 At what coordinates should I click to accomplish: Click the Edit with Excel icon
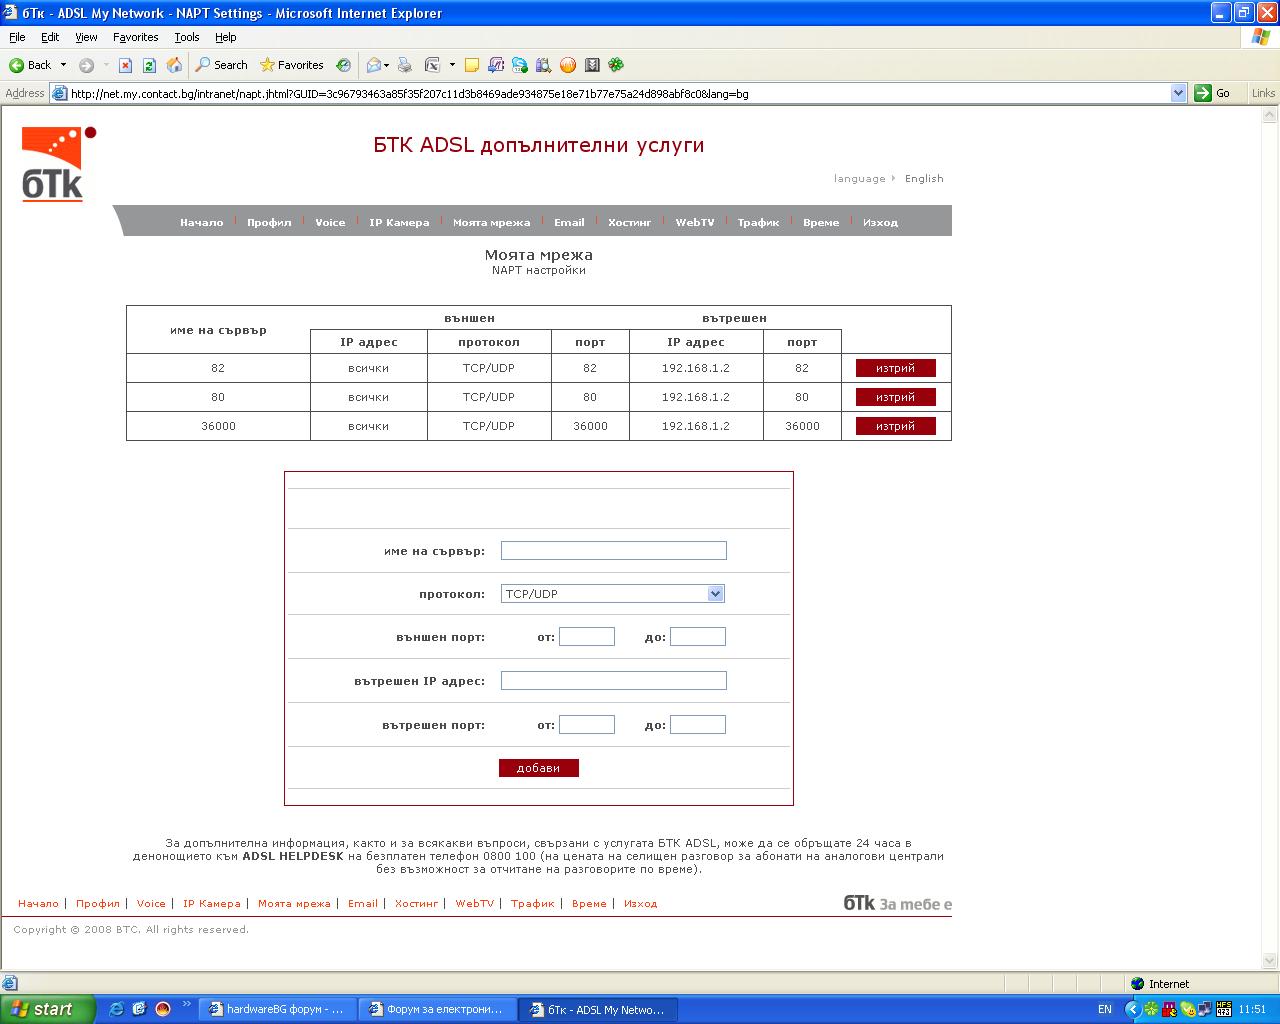(x=432, y=65)
